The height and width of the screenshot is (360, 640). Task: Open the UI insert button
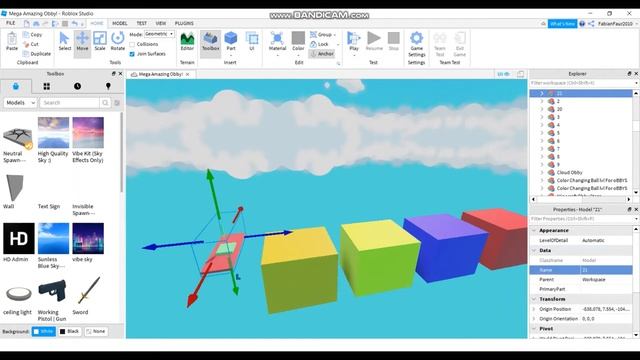(x=252, y=42)
